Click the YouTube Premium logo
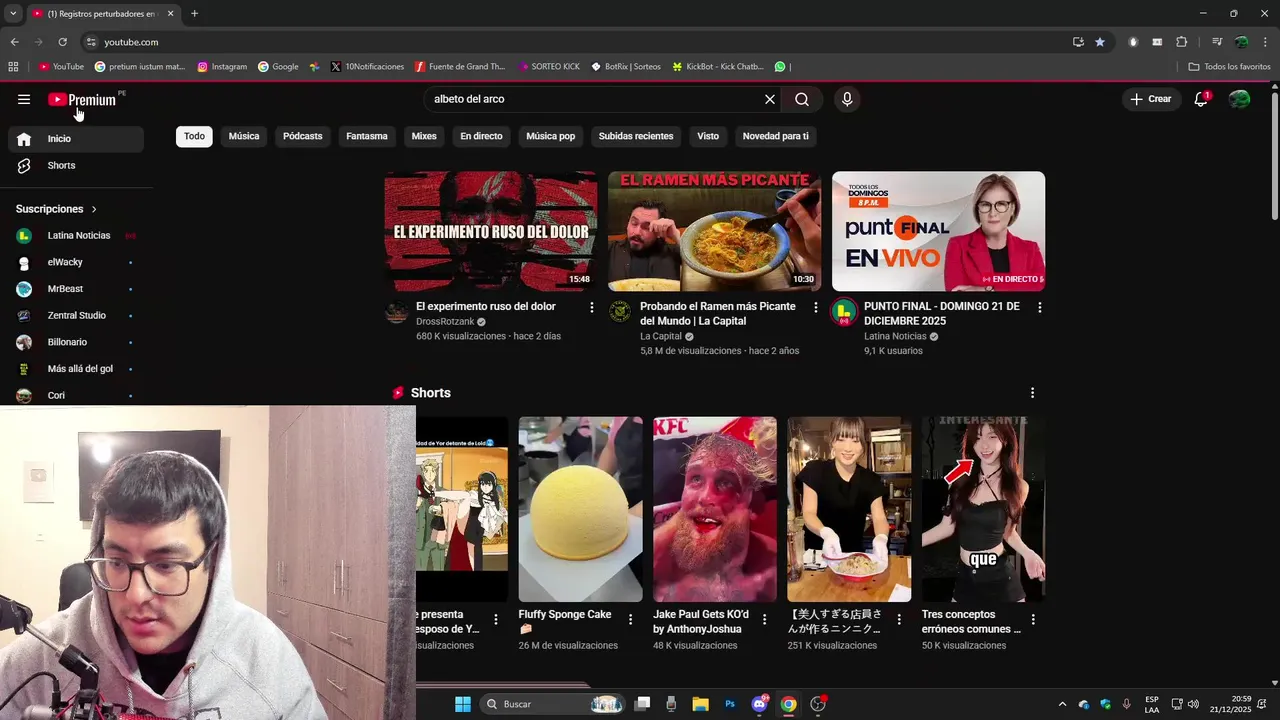Image resolution: width=1280 pixels, height=720 pixels. click(x=82, y=99)
